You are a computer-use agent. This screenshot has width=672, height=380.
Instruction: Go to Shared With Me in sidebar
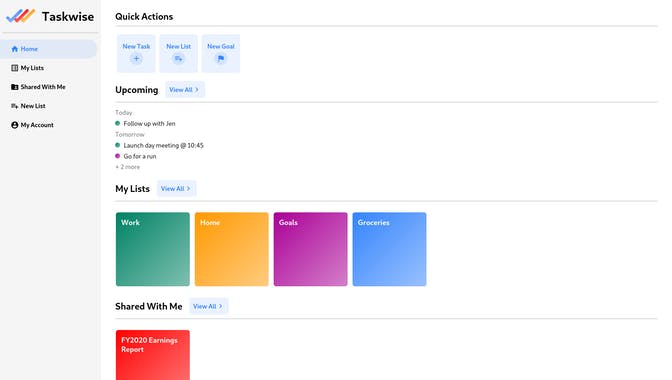[x=49, y=87]
